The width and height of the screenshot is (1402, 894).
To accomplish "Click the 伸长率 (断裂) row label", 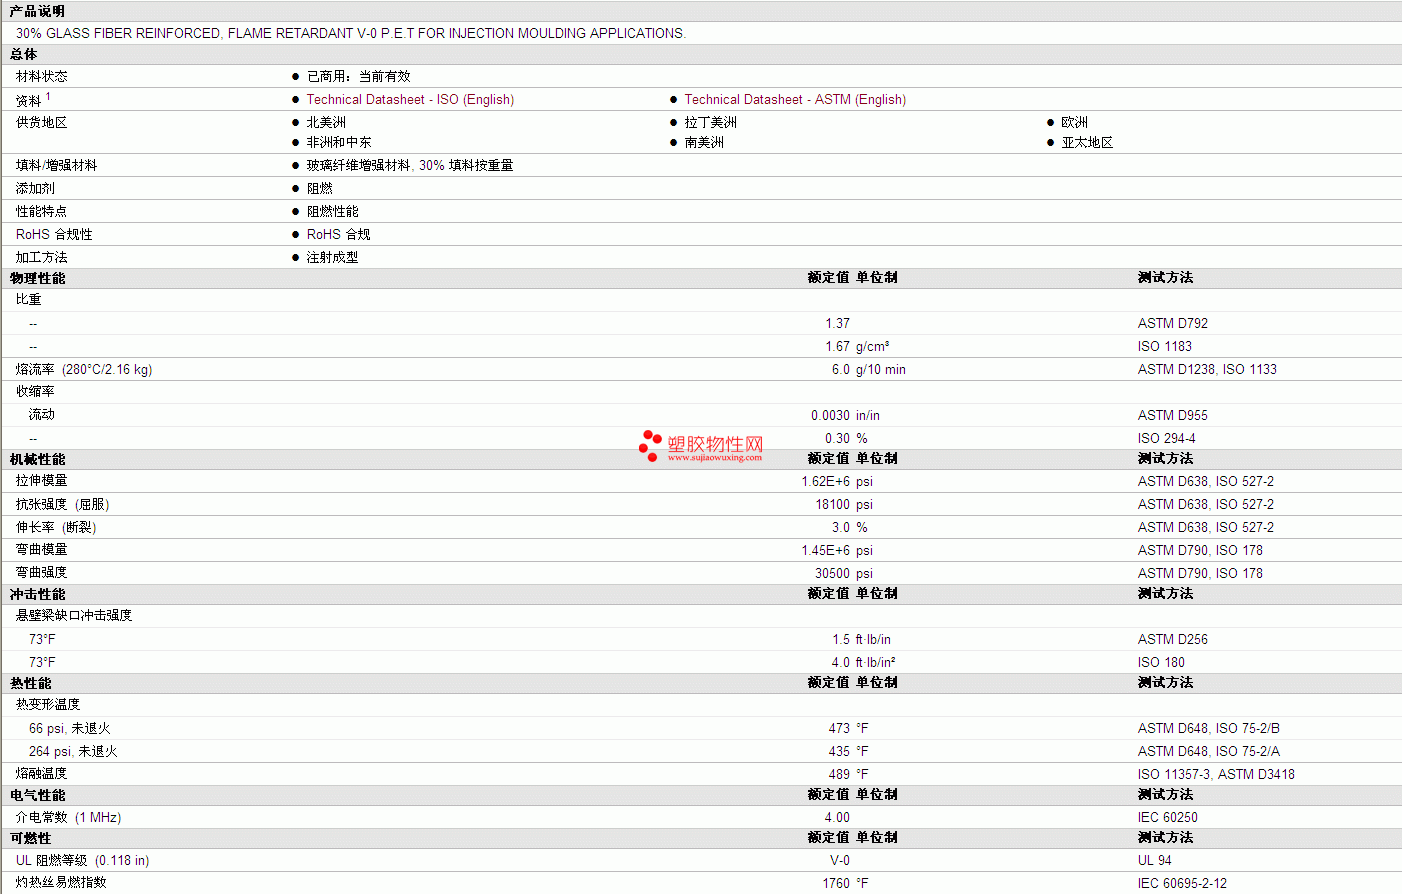I will (56, 527).
